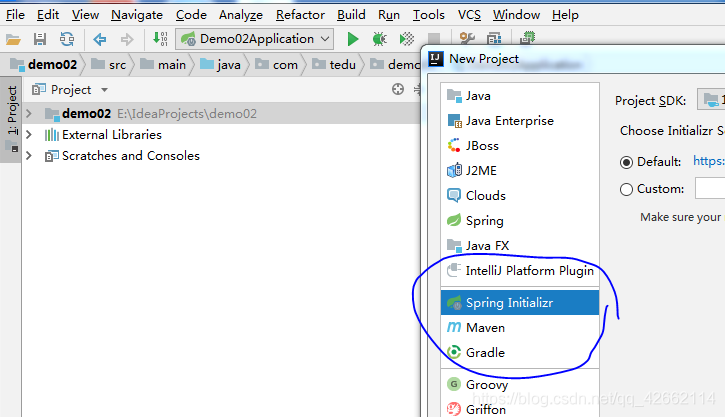Select the Default Initializr URL radio

click(626, 162)
